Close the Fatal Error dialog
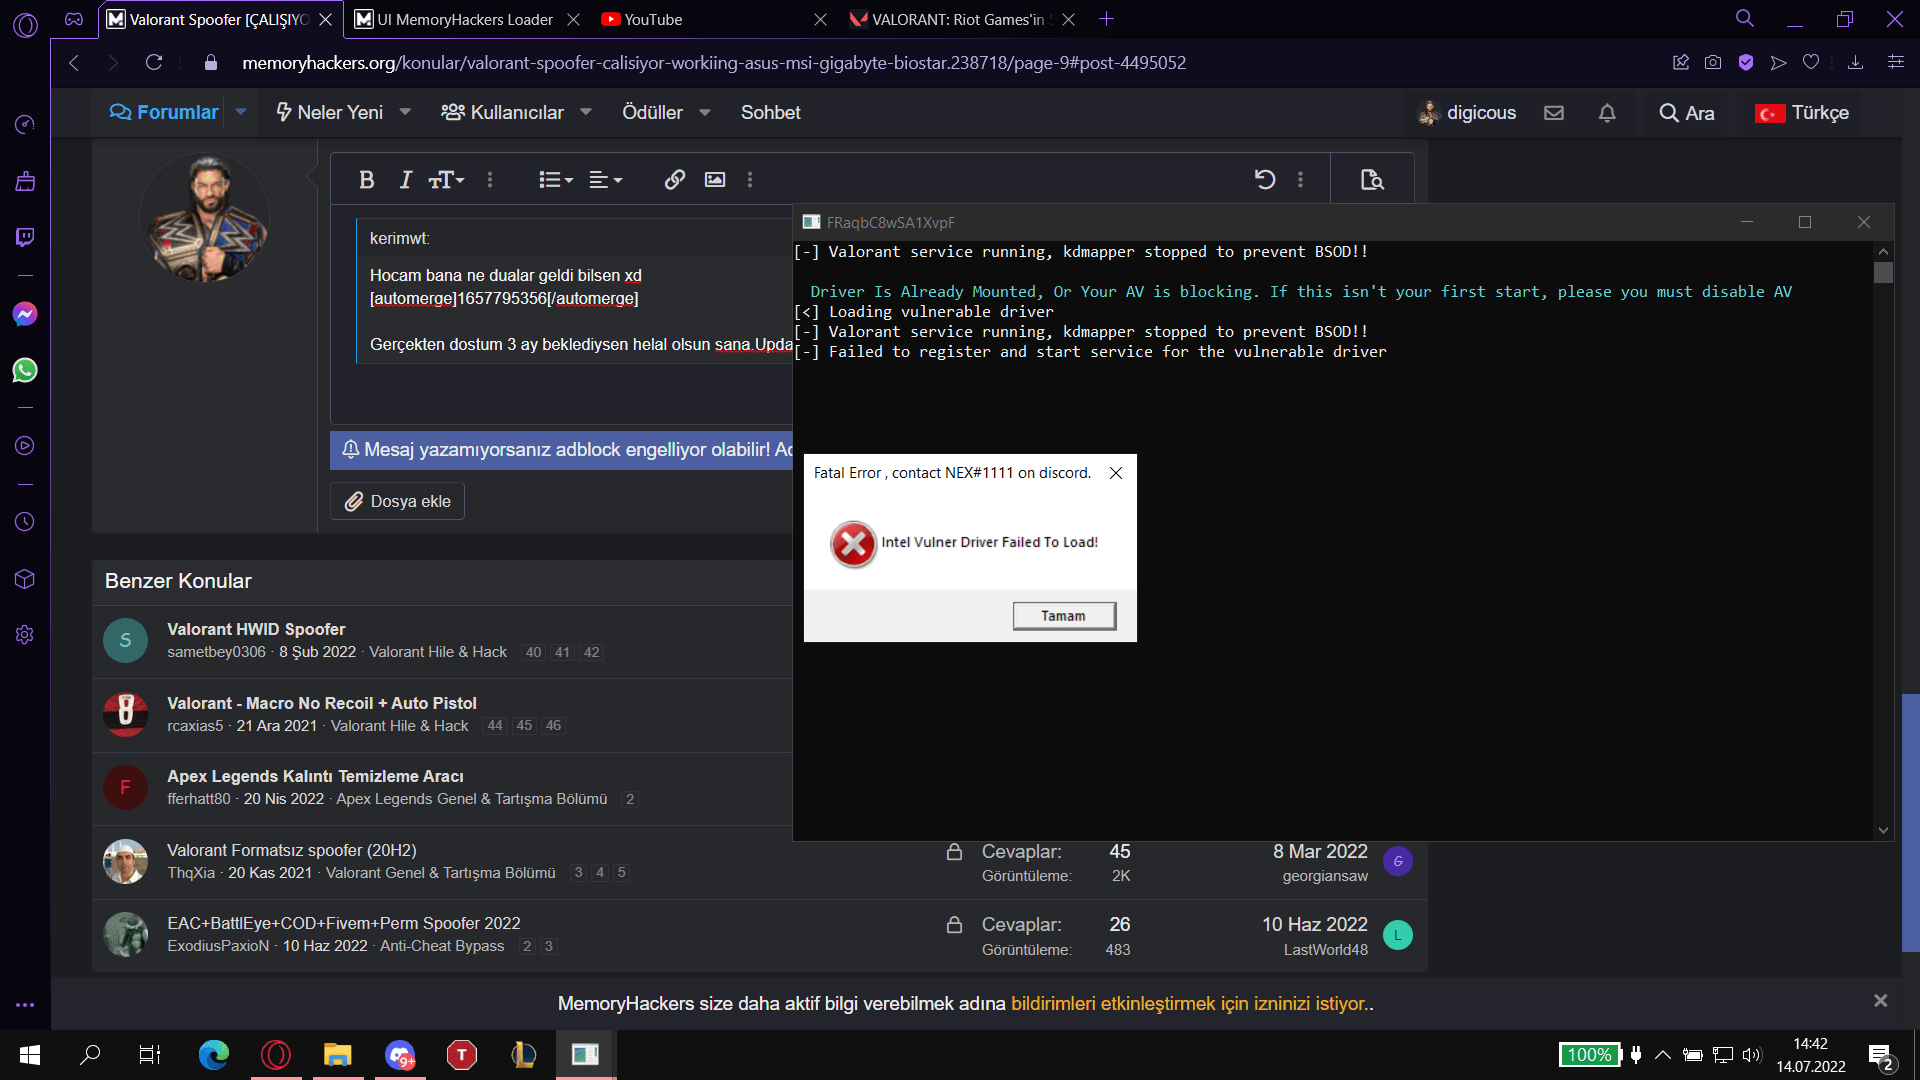The height and width of the screenshot is (1080, 1920). [1116, 473]
